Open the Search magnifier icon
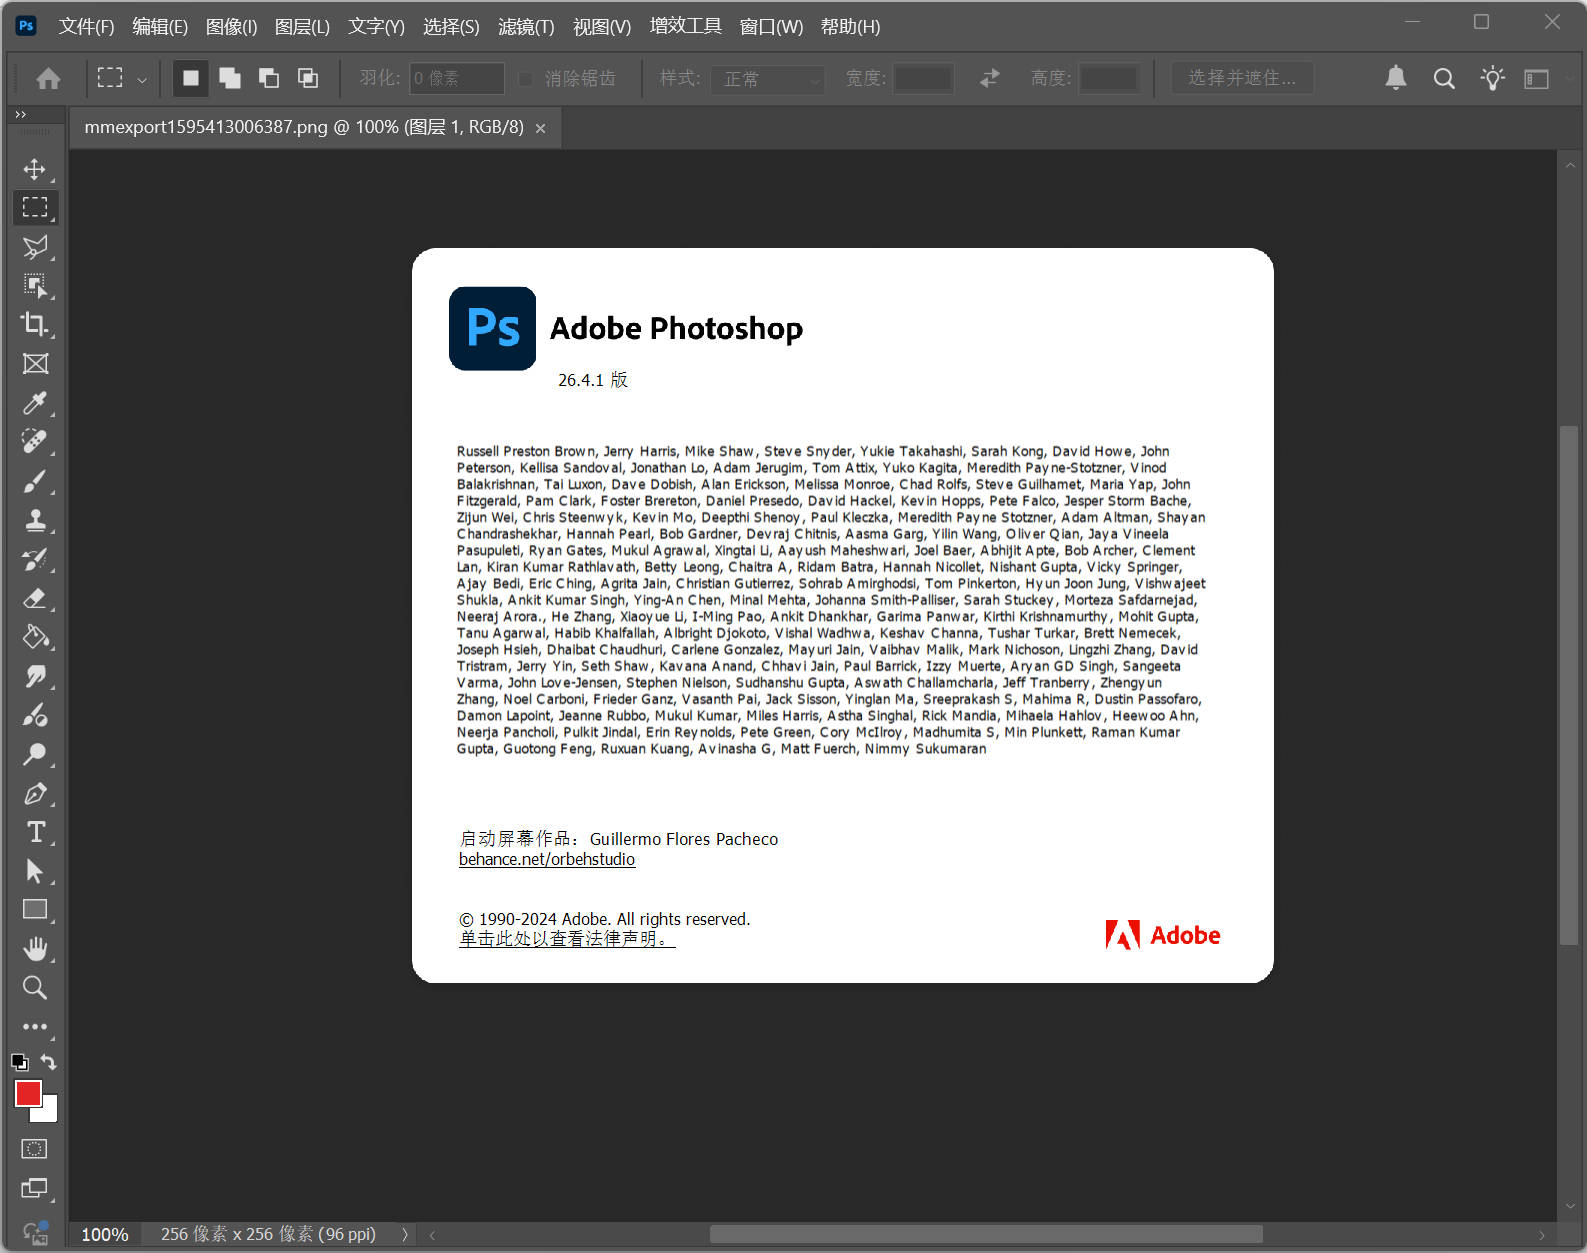Screen dimensions: 1587x1253 (x=1444, y=78)
